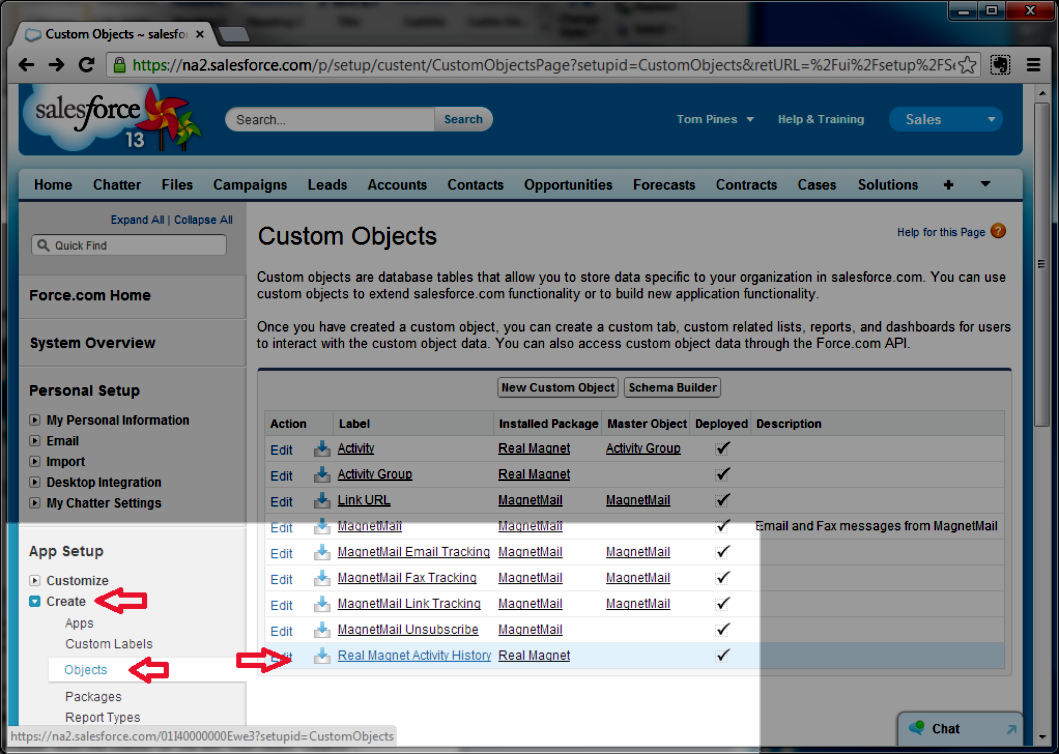Click the install icon beside MagnetMail Fax Tracking

tap(322, 578)
